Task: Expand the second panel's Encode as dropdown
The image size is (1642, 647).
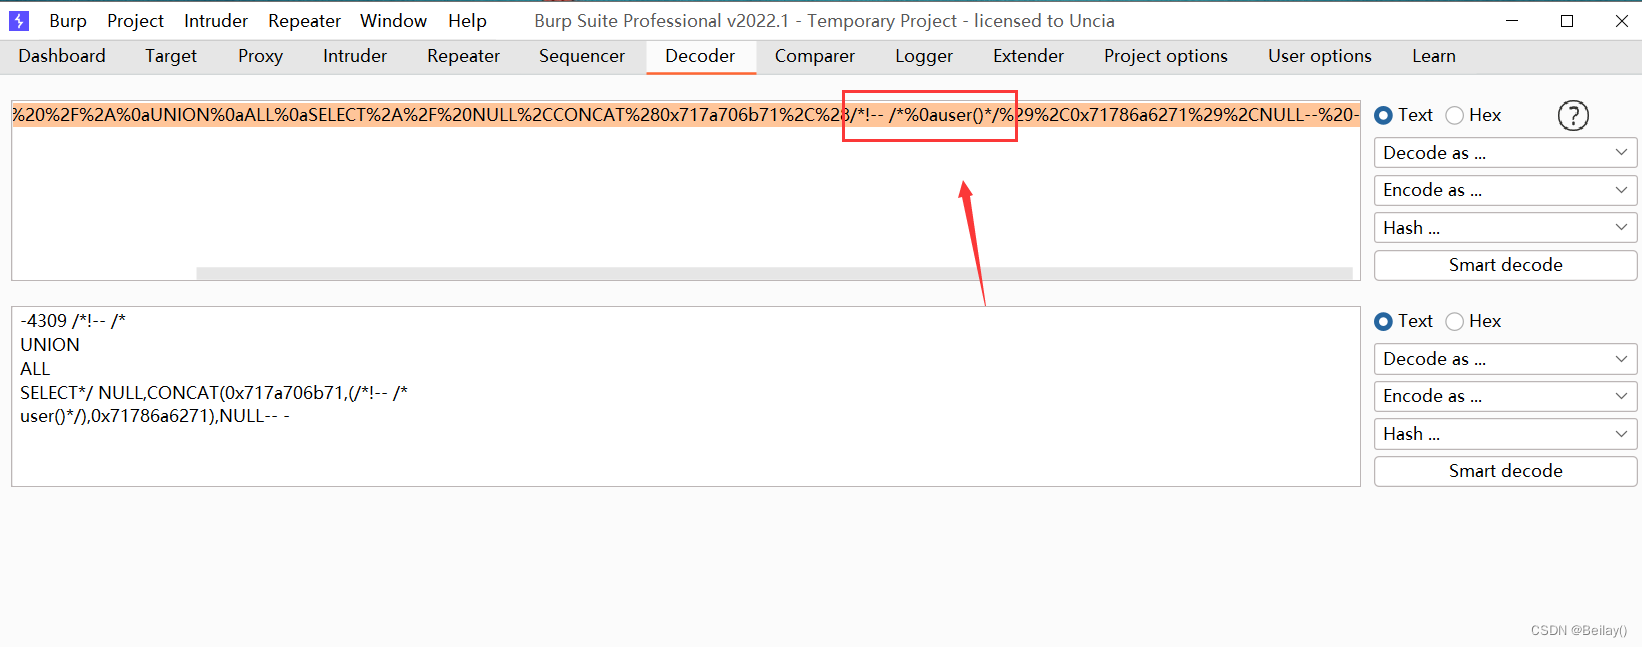Action: click(x=1505, y=396)
